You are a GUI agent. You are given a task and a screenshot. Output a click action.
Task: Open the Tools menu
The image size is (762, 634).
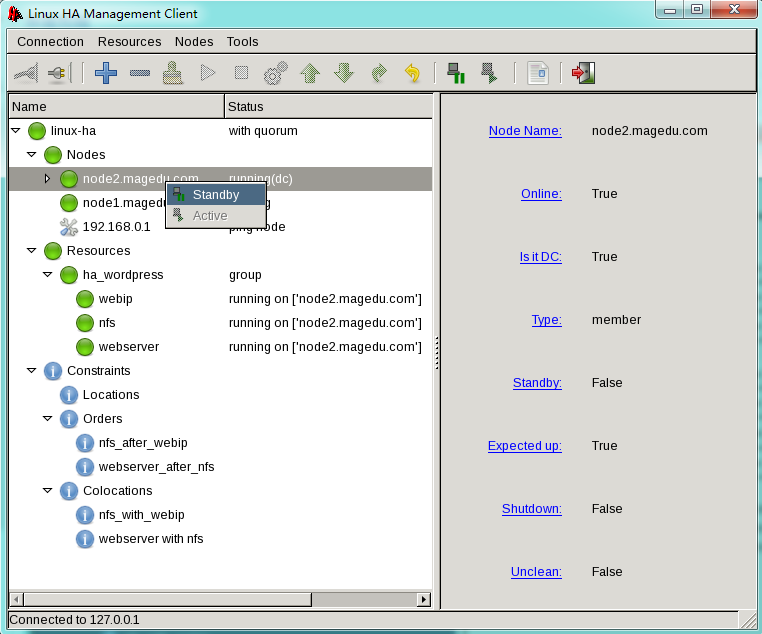click(x=242, y=42)
